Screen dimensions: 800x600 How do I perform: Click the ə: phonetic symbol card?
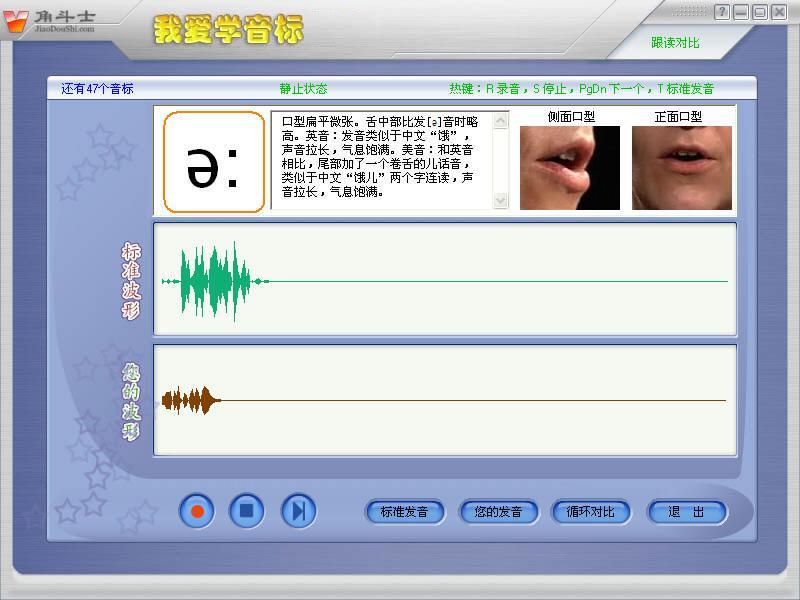pos(214,162)
